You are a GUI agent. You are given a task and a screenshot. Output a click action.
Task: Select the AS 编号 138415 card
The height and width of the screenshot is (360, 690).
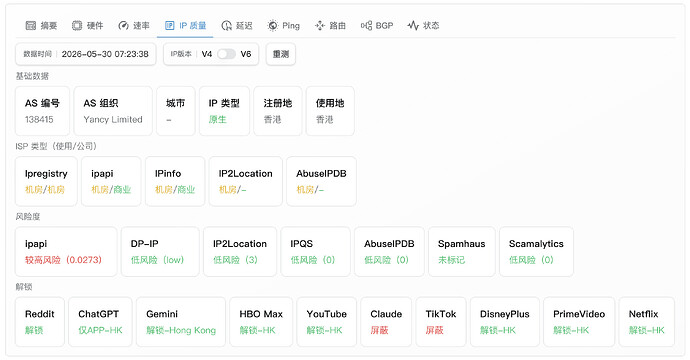[42, 111]
